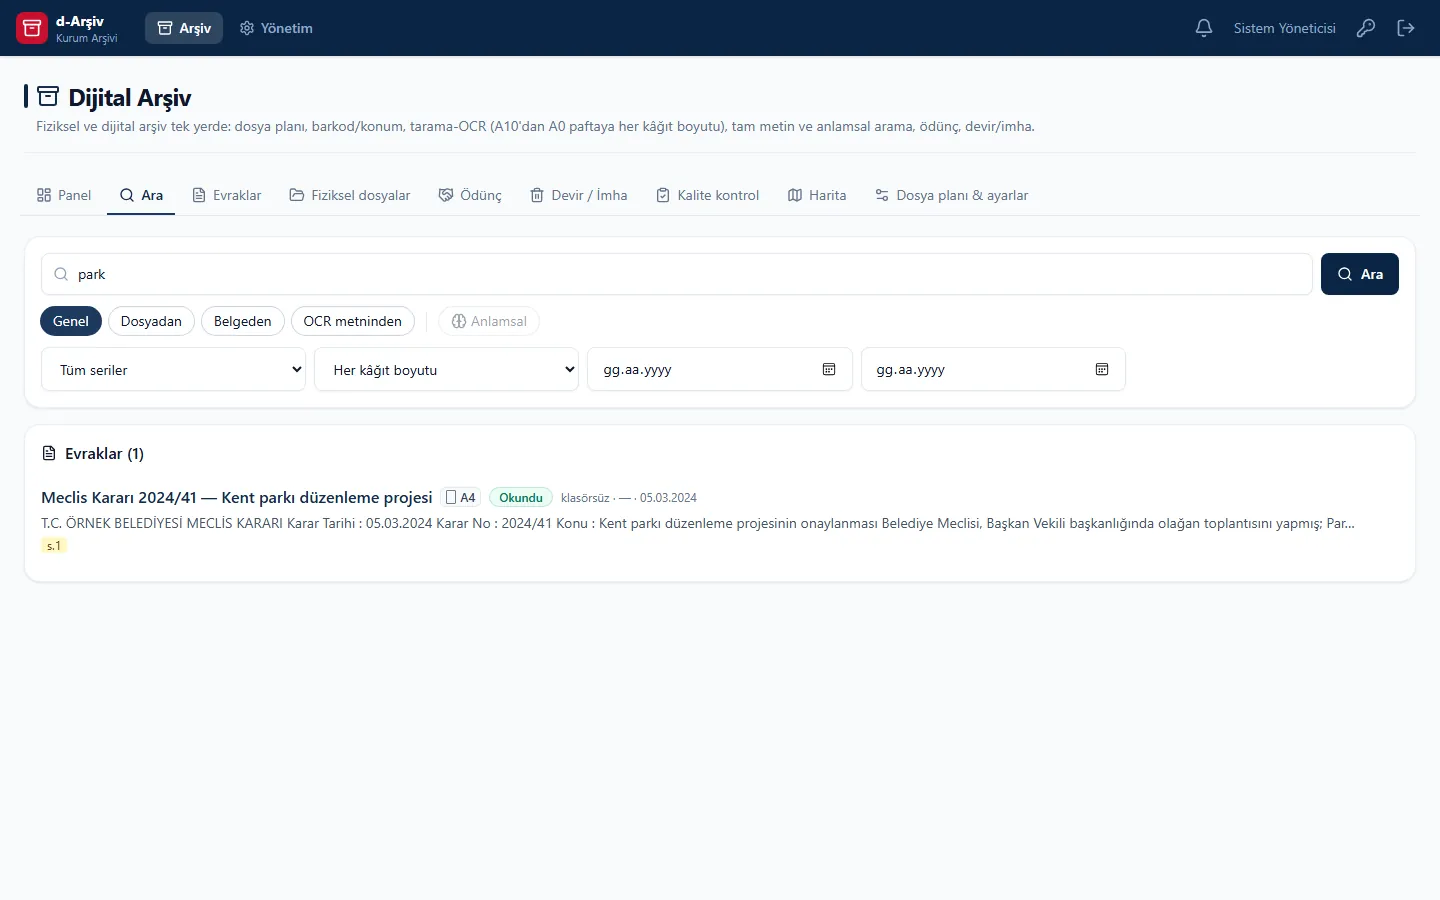Click the Sistem Yöneticisi user name

point(1285,28)
